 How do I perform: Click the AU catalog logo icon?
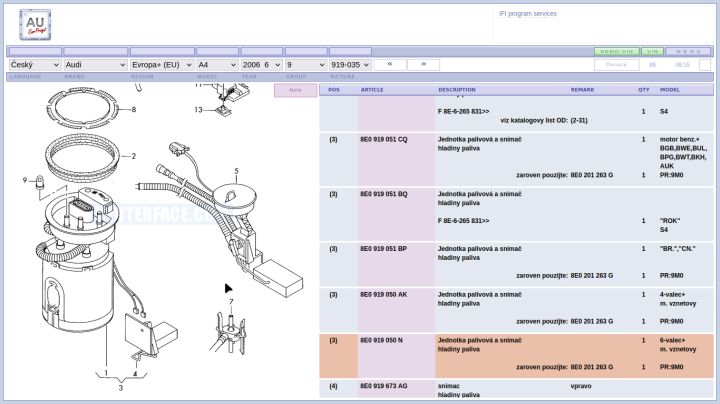pyautogui.click(x=35, y=25)
